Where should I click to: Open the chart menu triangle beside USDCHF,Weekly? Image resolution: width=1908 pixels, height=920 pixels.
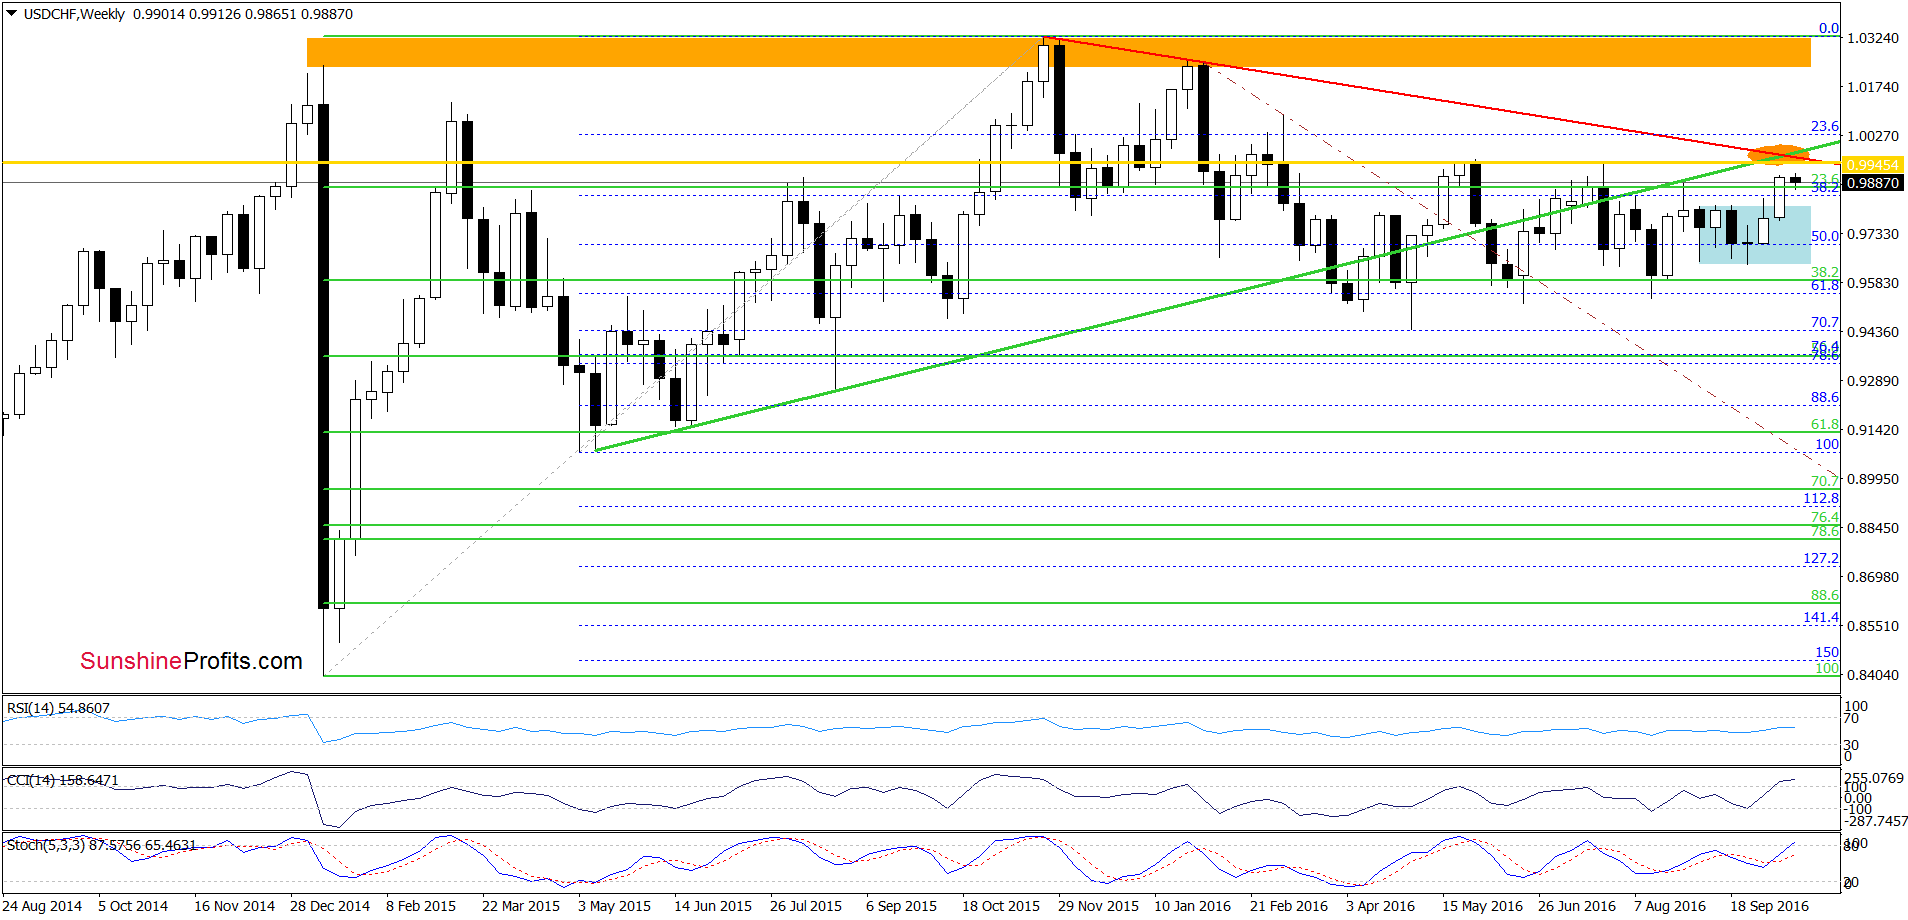coord(12,14)
